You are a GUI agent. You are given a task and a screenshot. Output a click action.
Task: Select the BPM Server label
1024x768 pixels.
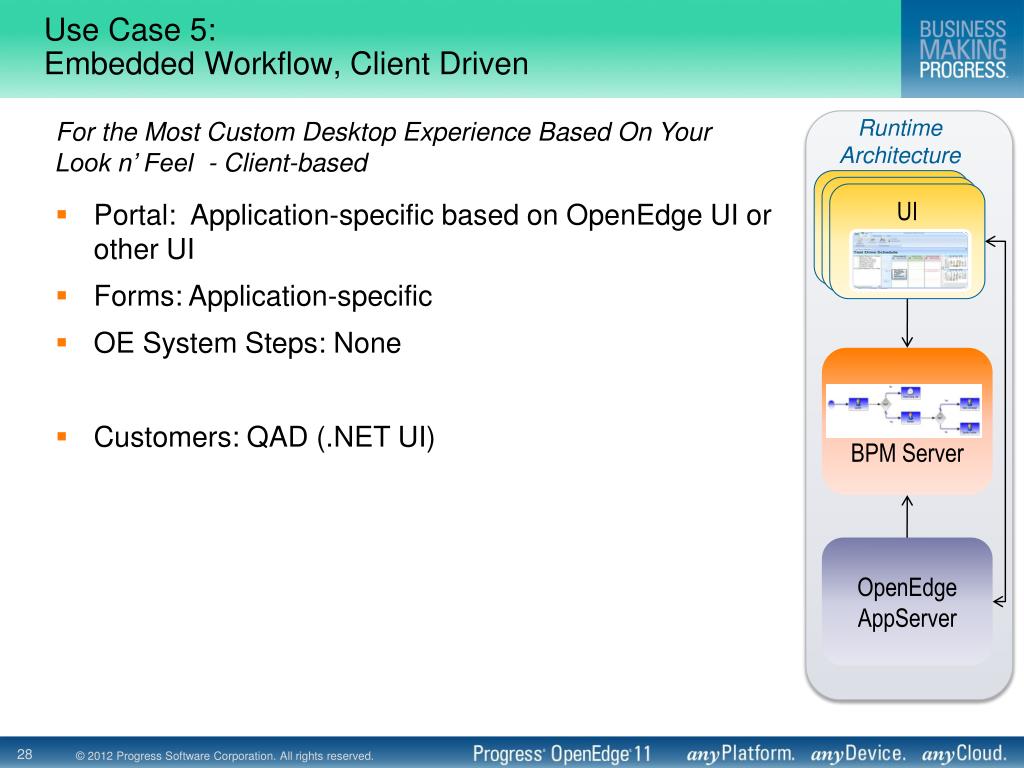click(906, 453)
